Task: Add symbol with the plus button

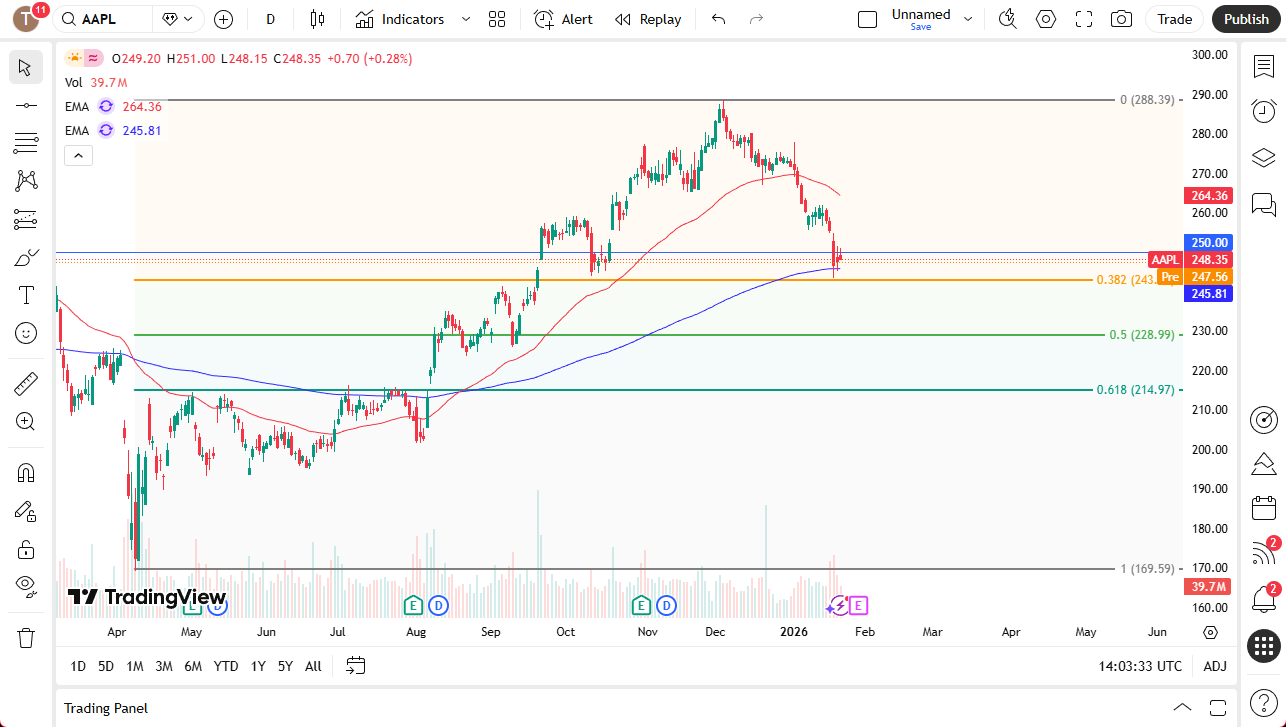Action: click(x=223, y=19)
